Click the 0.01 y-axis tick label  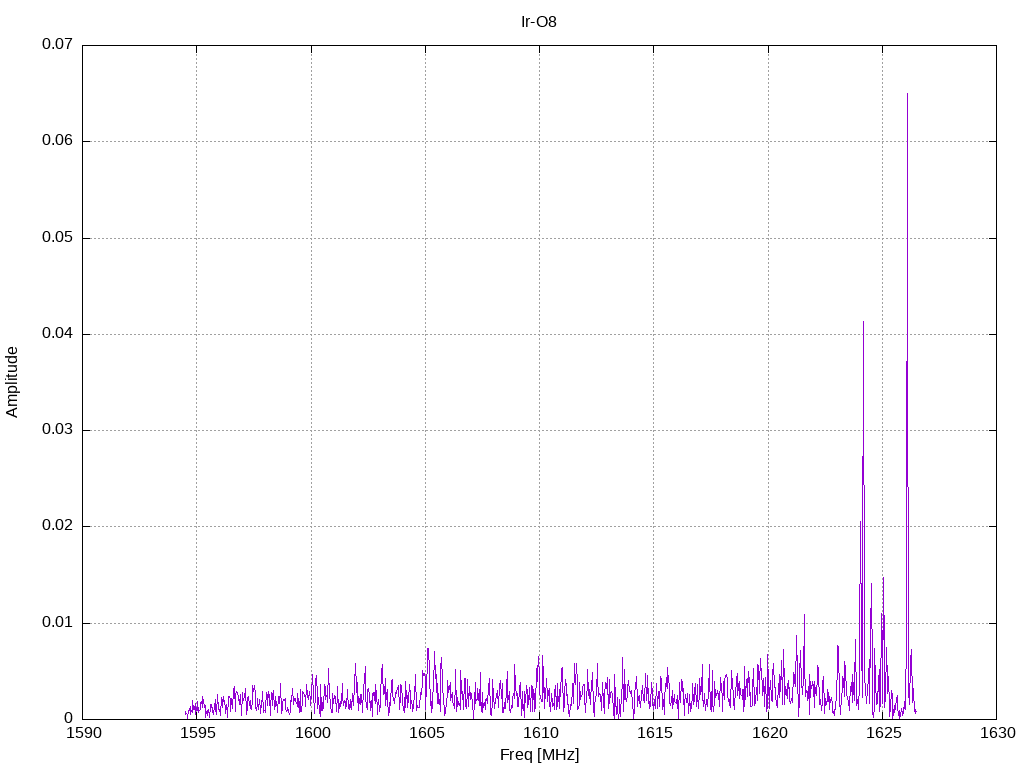point(57,622)
